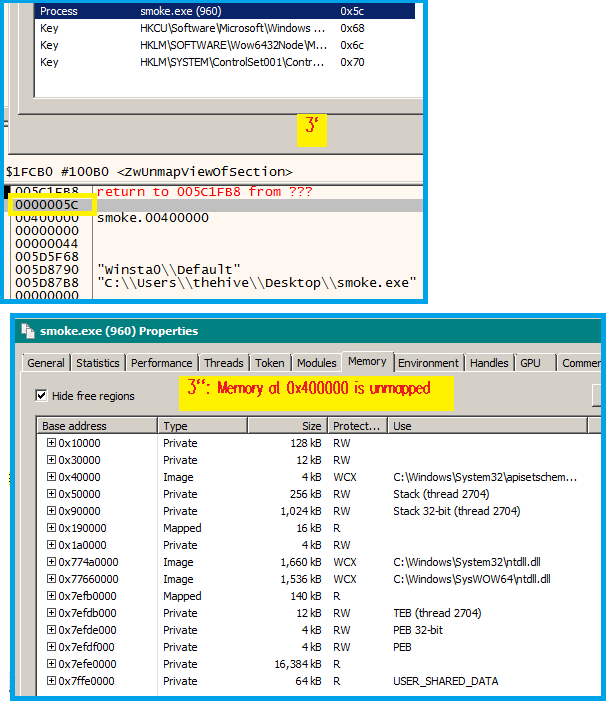Sort memory list by Size column

coord(287,426)
